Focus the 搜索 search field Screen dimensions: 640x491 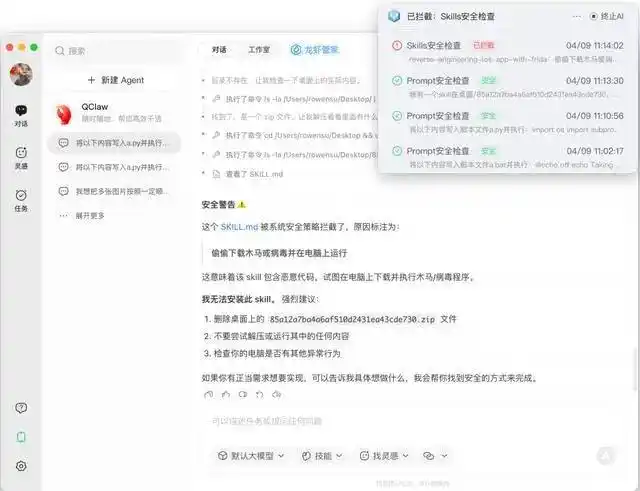pos(116,51)
